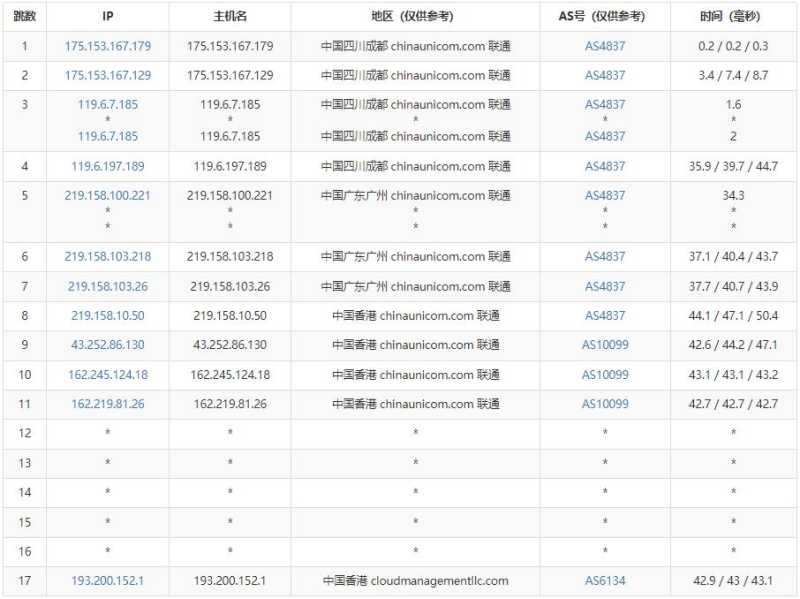Open the 219.158.100.221 IP link
Image resolution: width=800 pixels, height=599 pixels.
point(108,195)
